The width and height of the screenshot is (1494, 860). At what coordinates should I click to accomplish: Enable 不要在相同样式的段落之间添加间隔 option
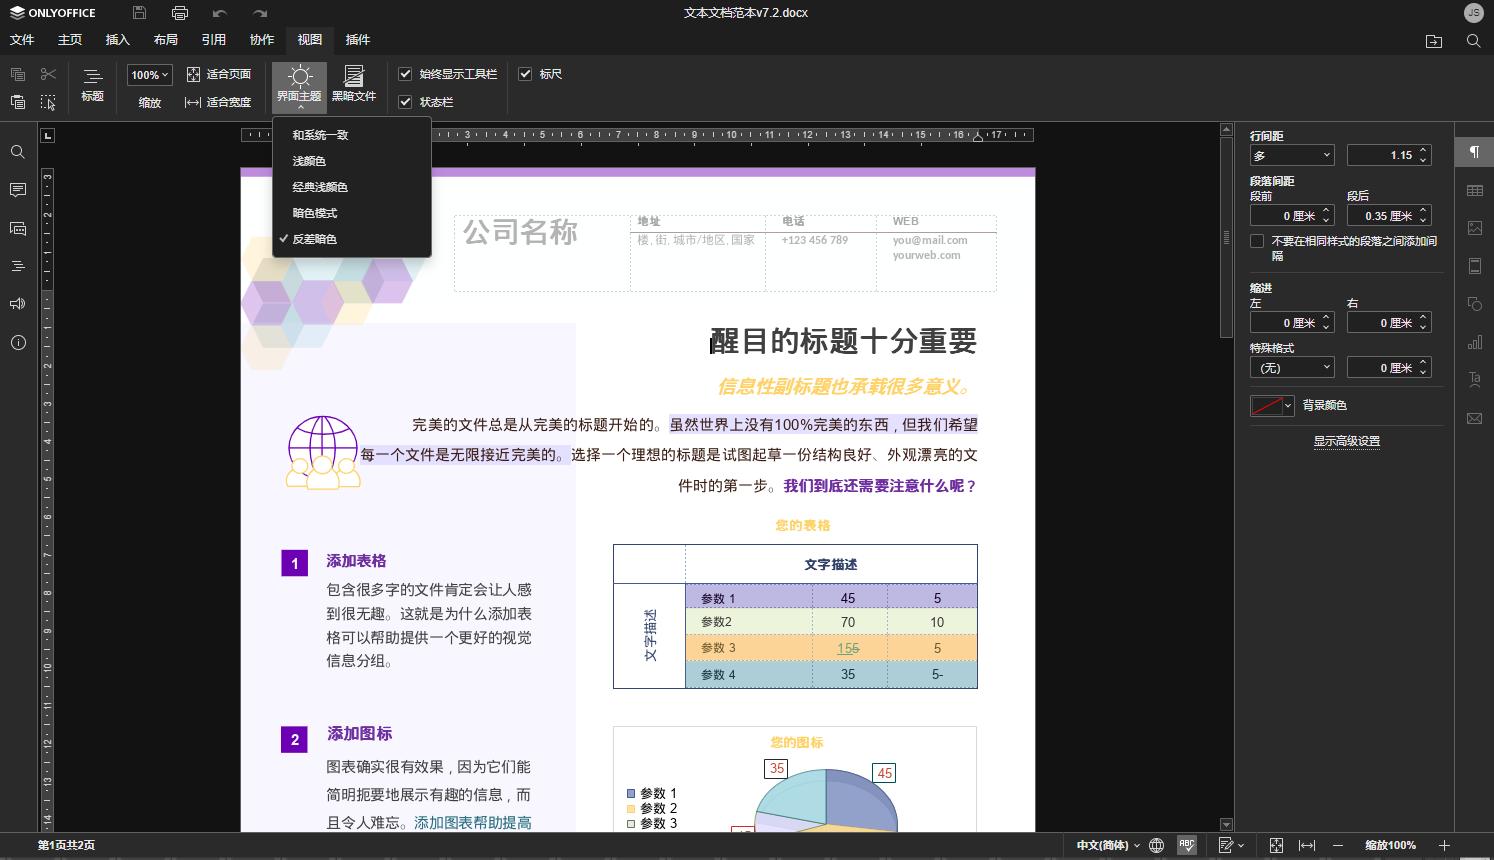tap(1257, 240)
